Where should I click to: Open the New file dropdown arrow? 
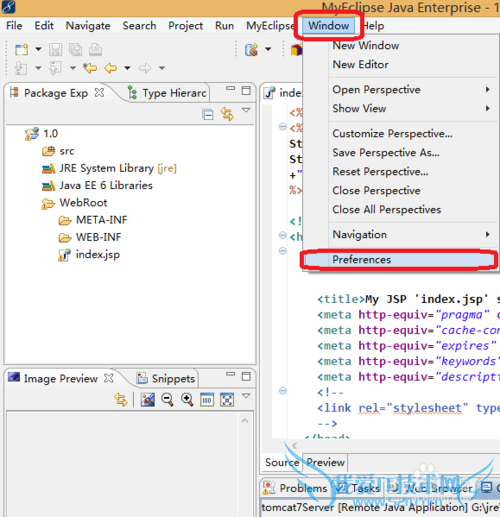(38, 49)
